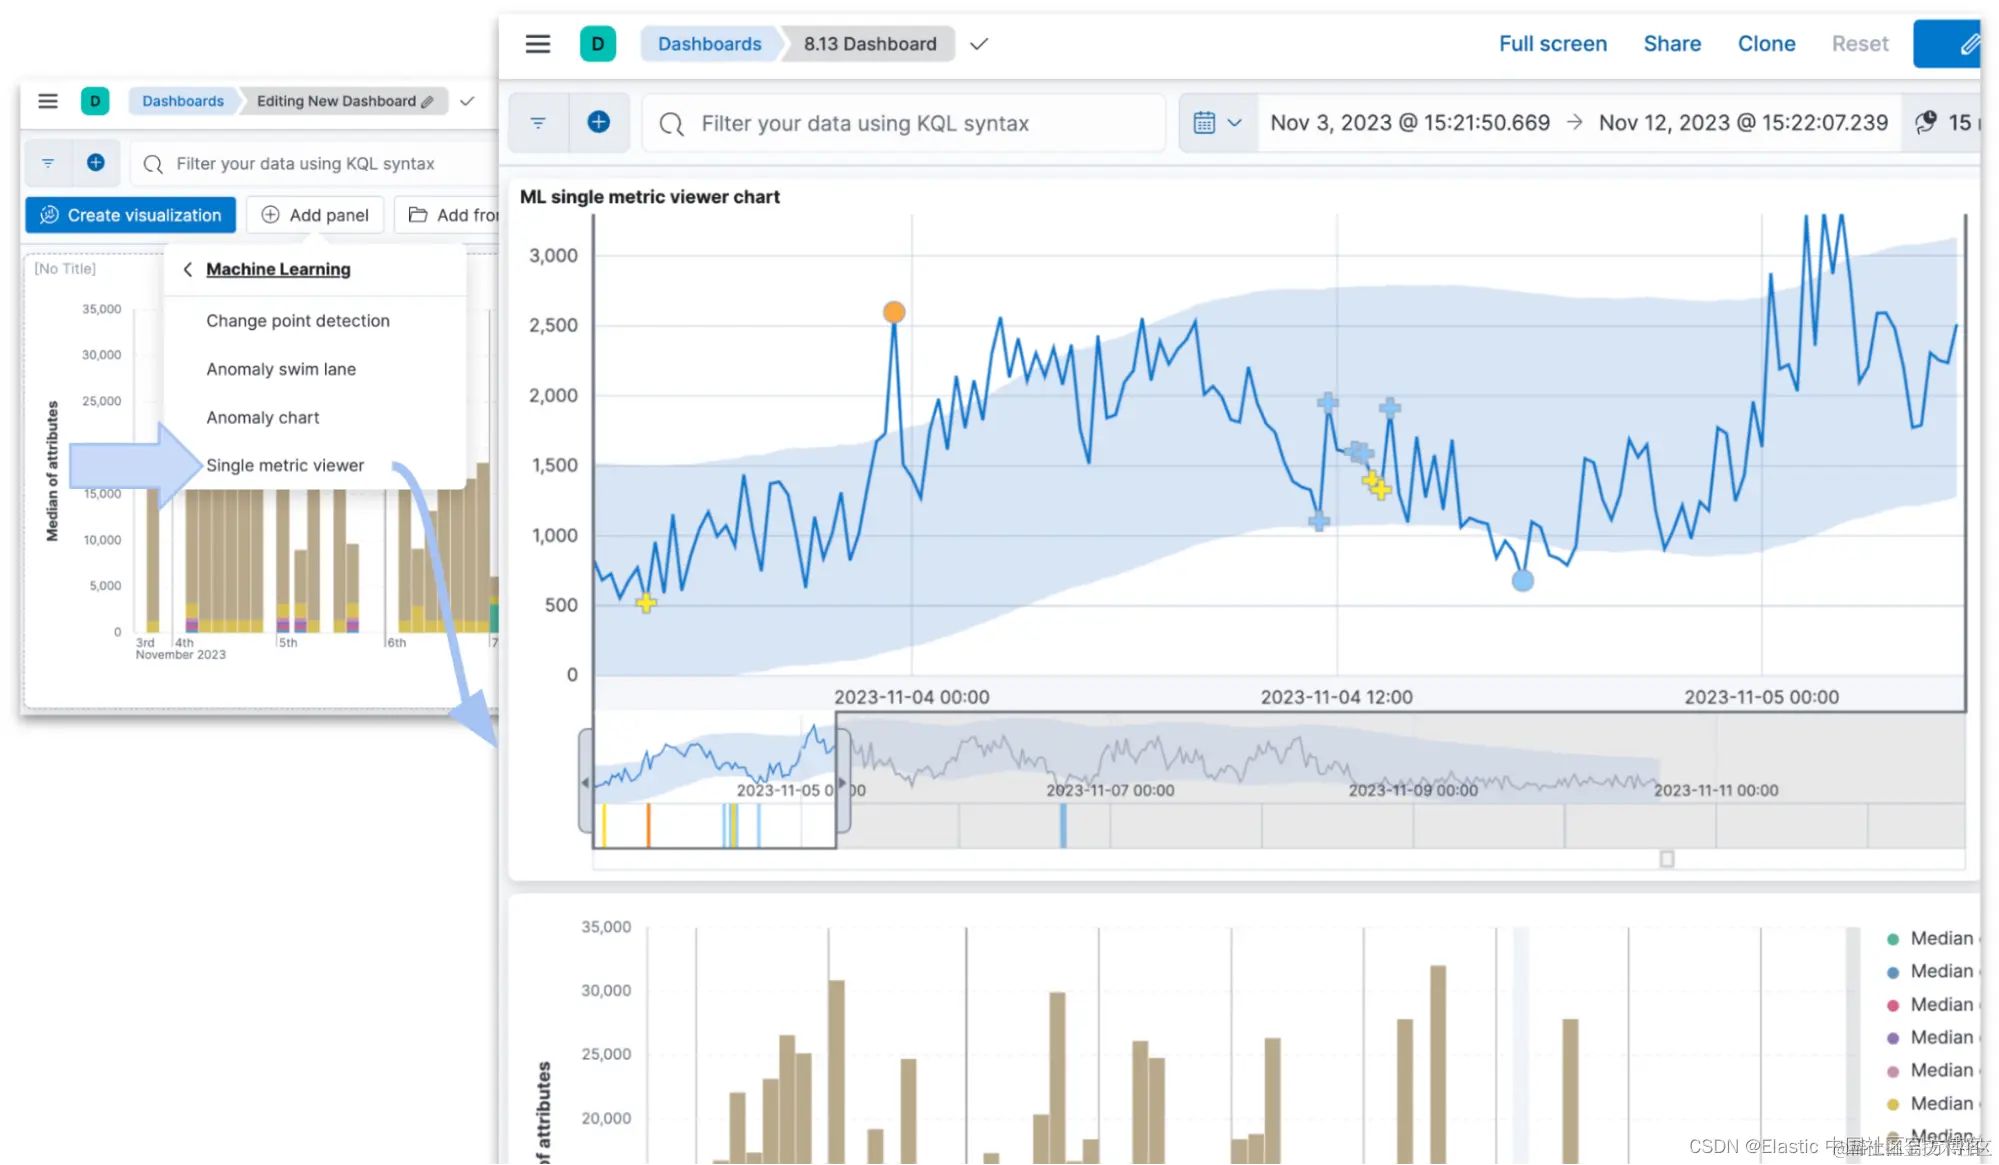Click the orange anomaly marker on chart
This screenshot has height=1165, width=1999.
pos(894,312)
